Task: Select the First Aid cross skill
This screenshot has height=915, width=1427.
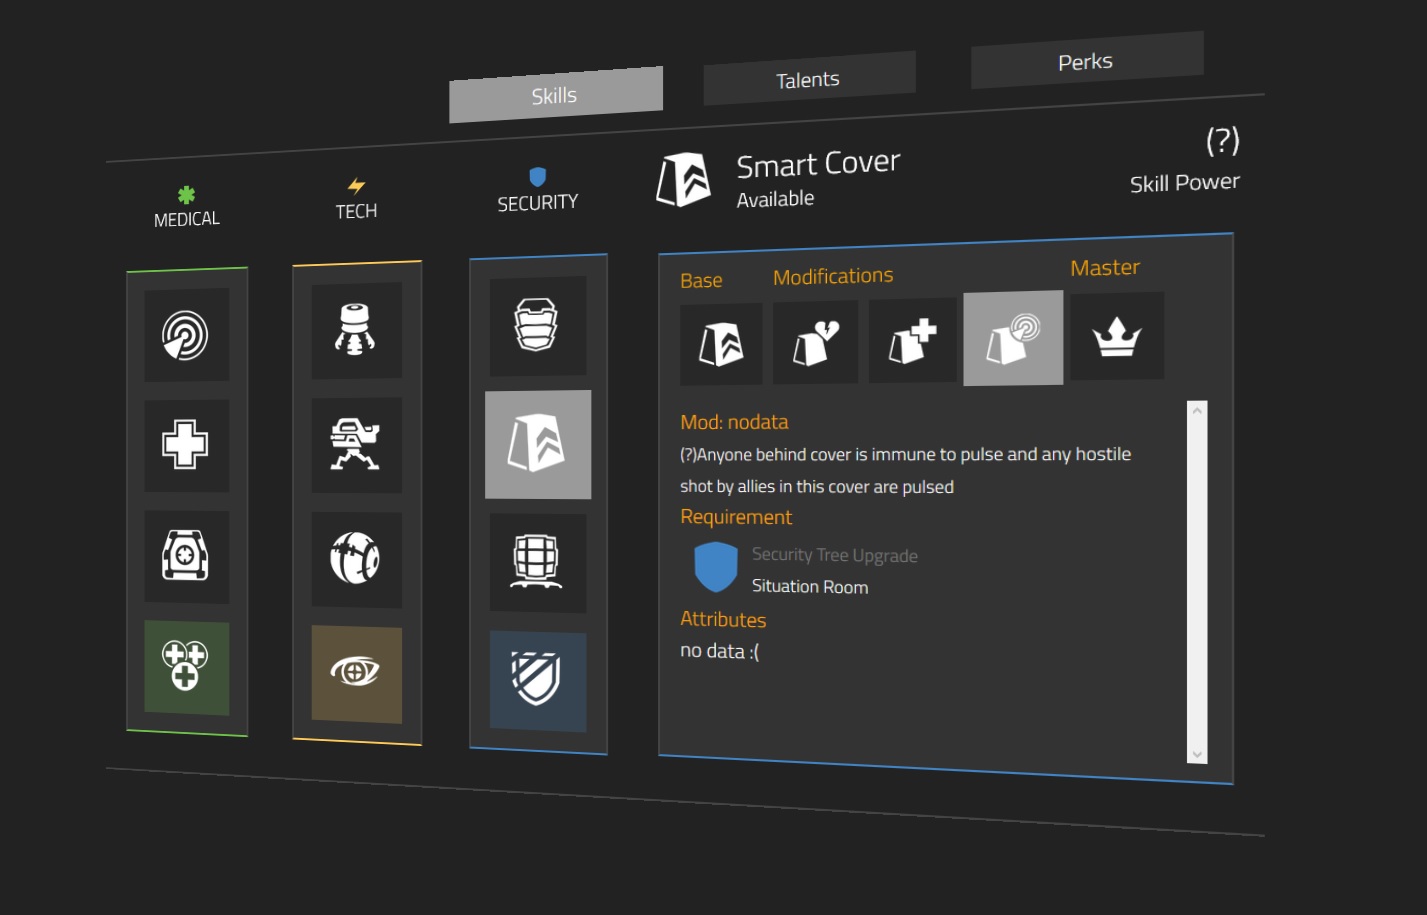Action: click(186, 445)
